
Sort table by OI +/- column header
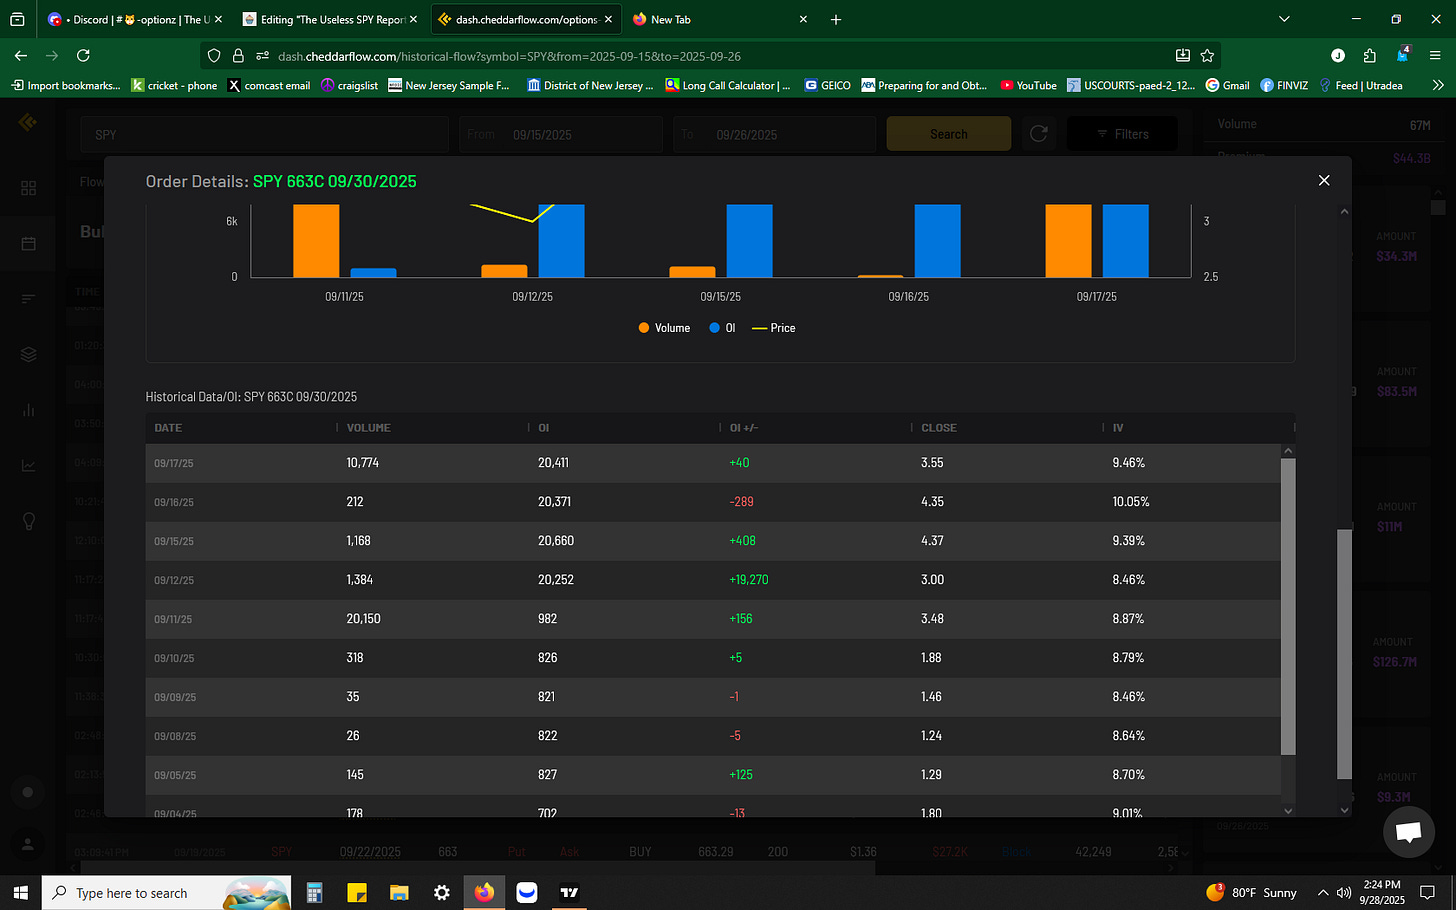click(x=743, y=428)
